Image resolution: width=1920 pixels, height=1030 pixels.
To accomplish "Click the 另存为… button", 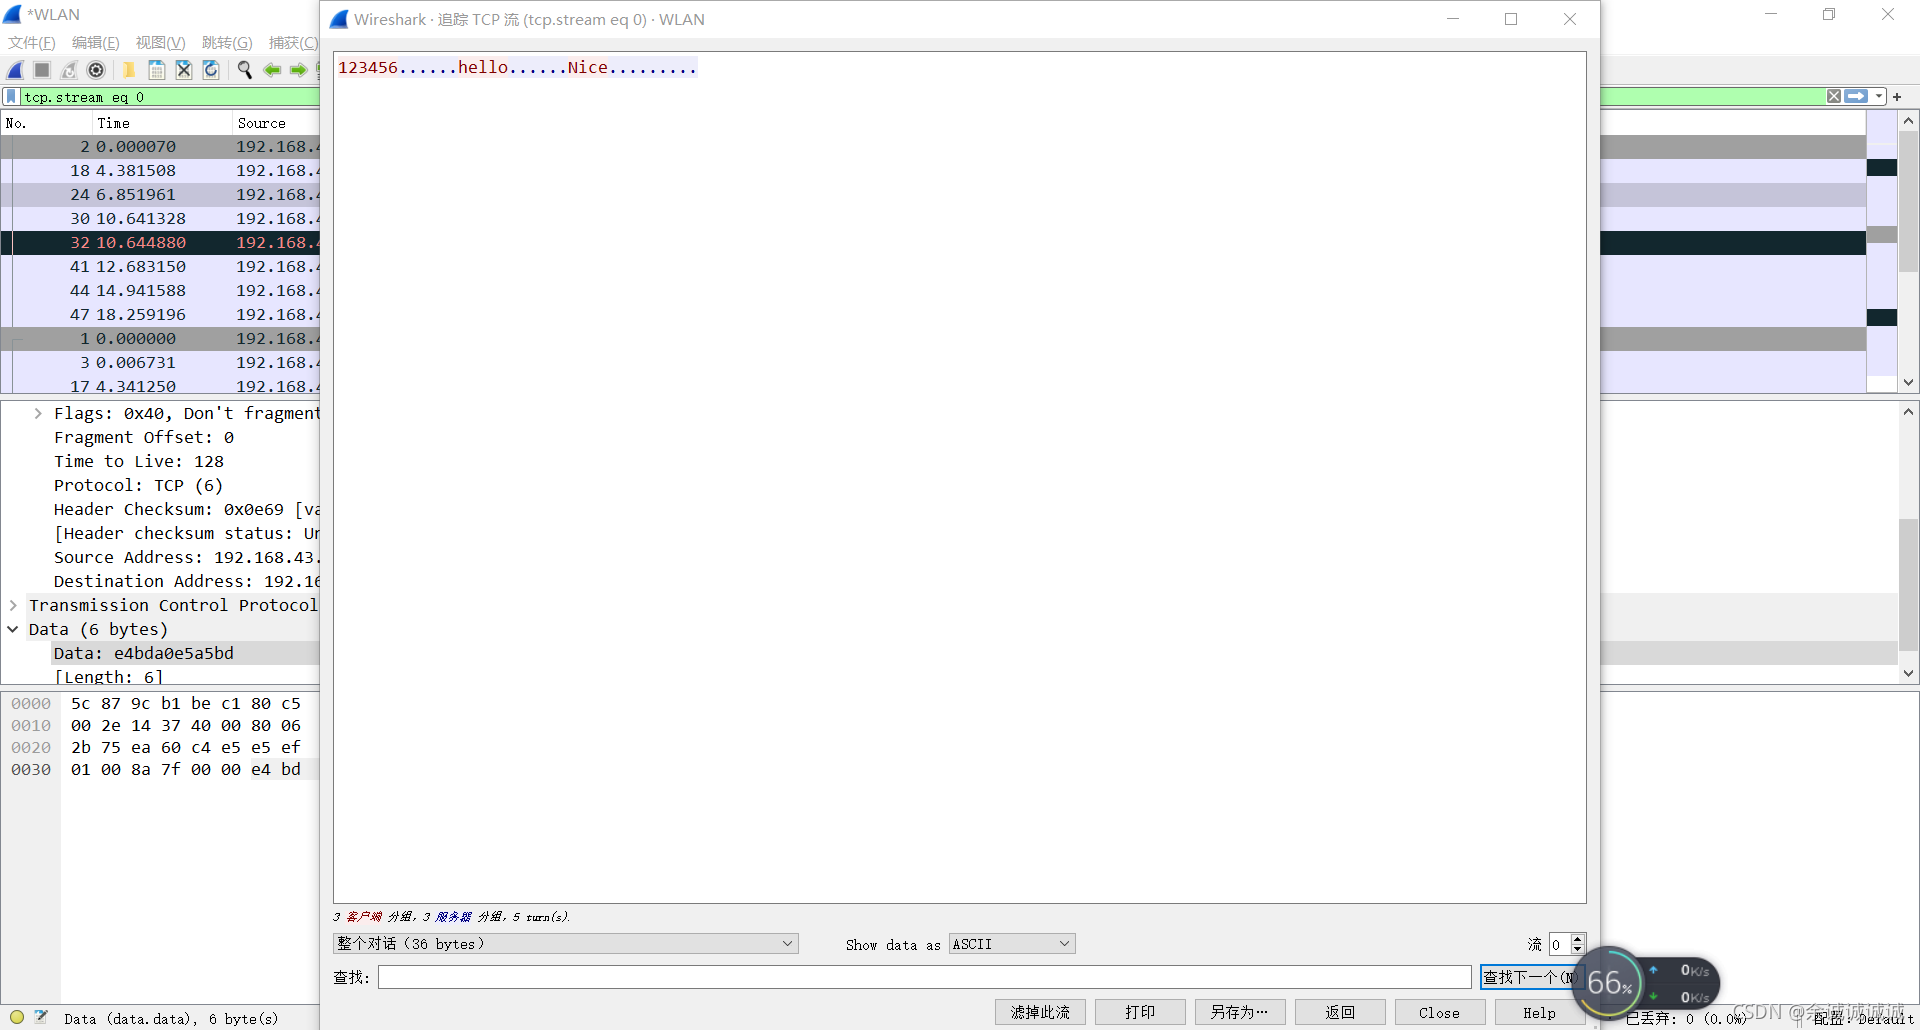I will coord(1239,1013).
